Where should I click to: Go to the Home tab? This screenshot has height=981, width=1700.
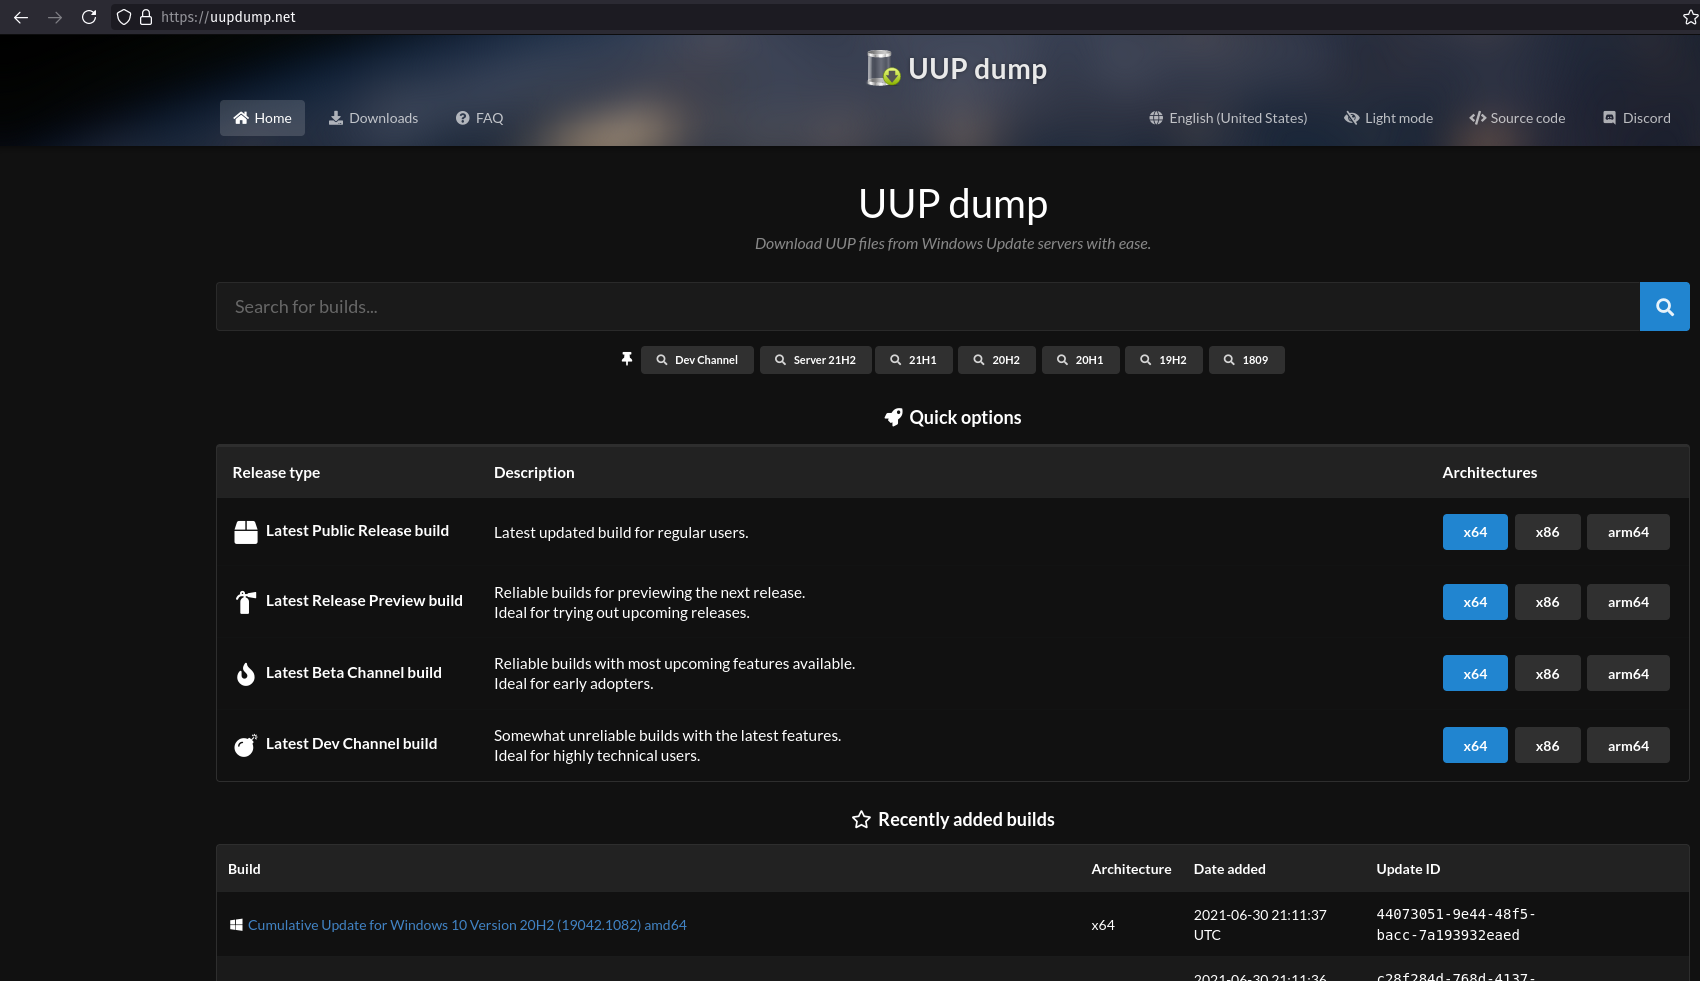pyautogui.click(x=262, y=118)
